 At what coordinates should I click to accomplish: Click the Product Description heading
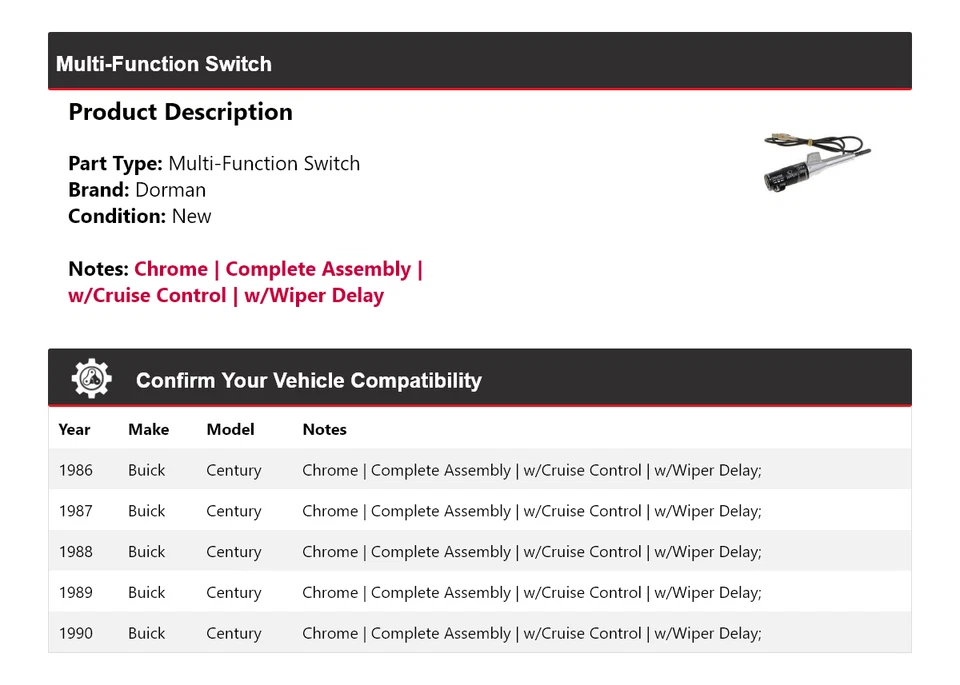[x=180, y=112]
